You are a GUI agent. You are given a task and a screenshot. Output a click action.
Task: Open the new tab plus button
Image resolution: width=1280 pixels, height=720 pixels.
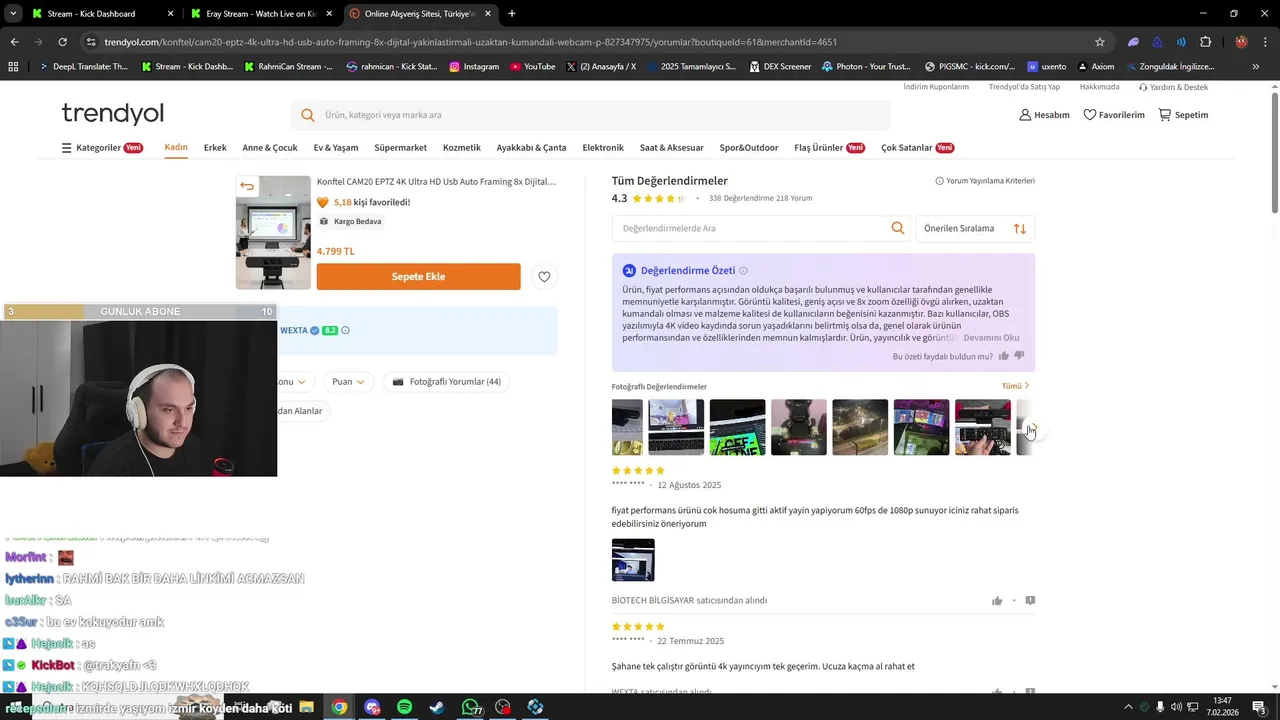pyautogui.click(x=512, y=14)
